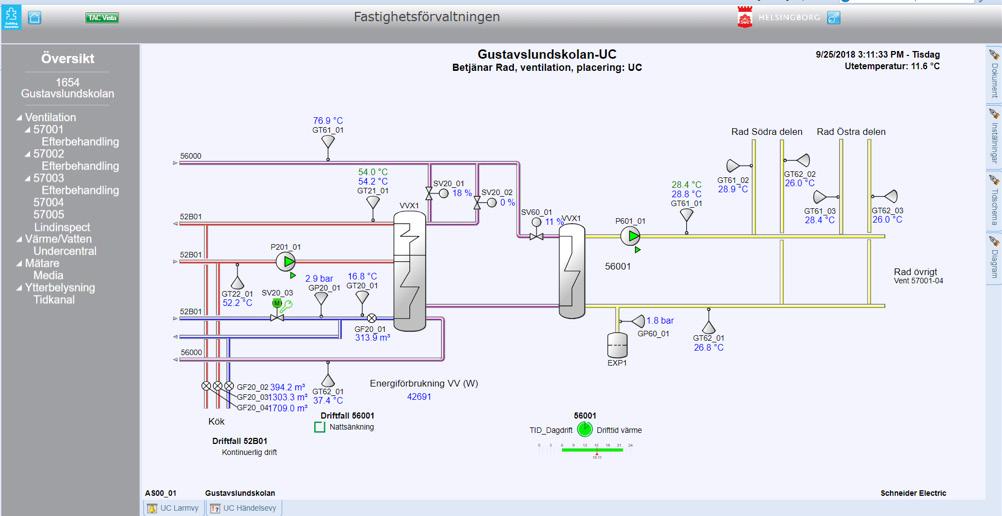This screenshot has height=516, width=1002.
Task: Click the GF20_01 reading 313.9 m³
Action: pyautogui.click(x=373, y=338)
